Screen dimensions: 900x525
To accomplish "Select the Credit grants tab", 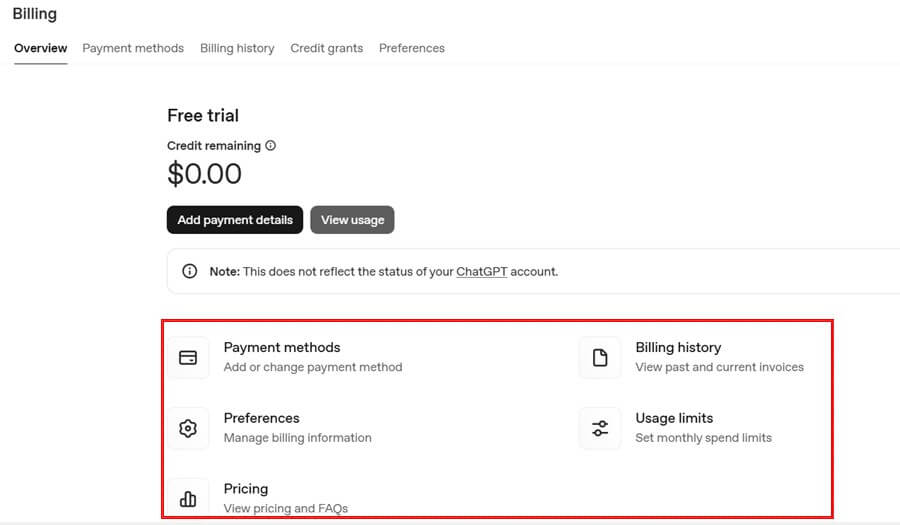I will (x=327, y=48).
